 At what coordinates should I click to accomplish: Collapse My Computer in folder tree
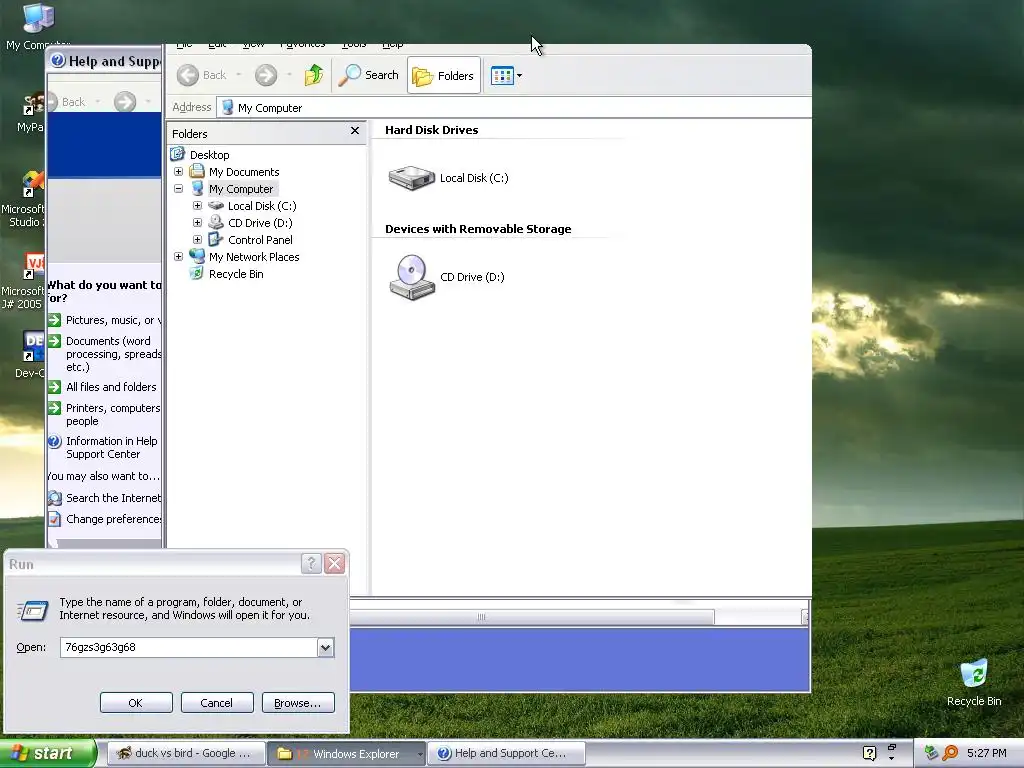pyautogui.click(x=178, y=189)
